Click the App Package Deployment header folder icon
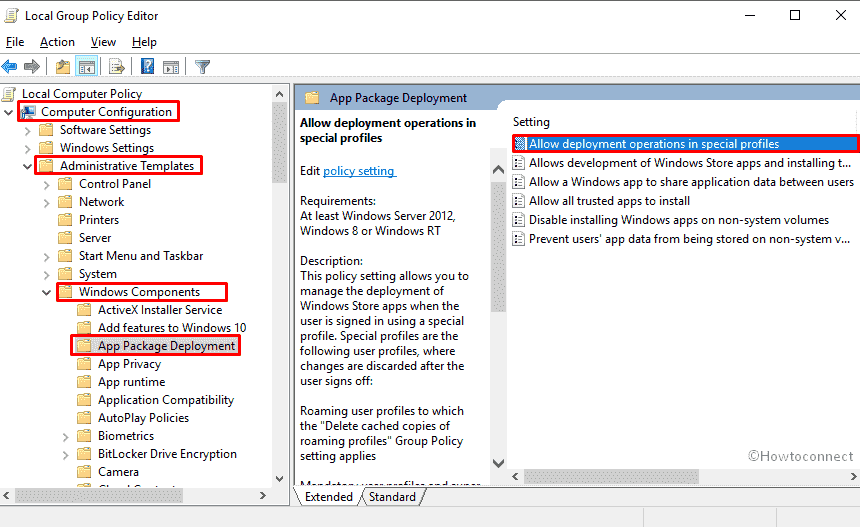860x527 pixels. pyautogui.click(x=312, y=98)
